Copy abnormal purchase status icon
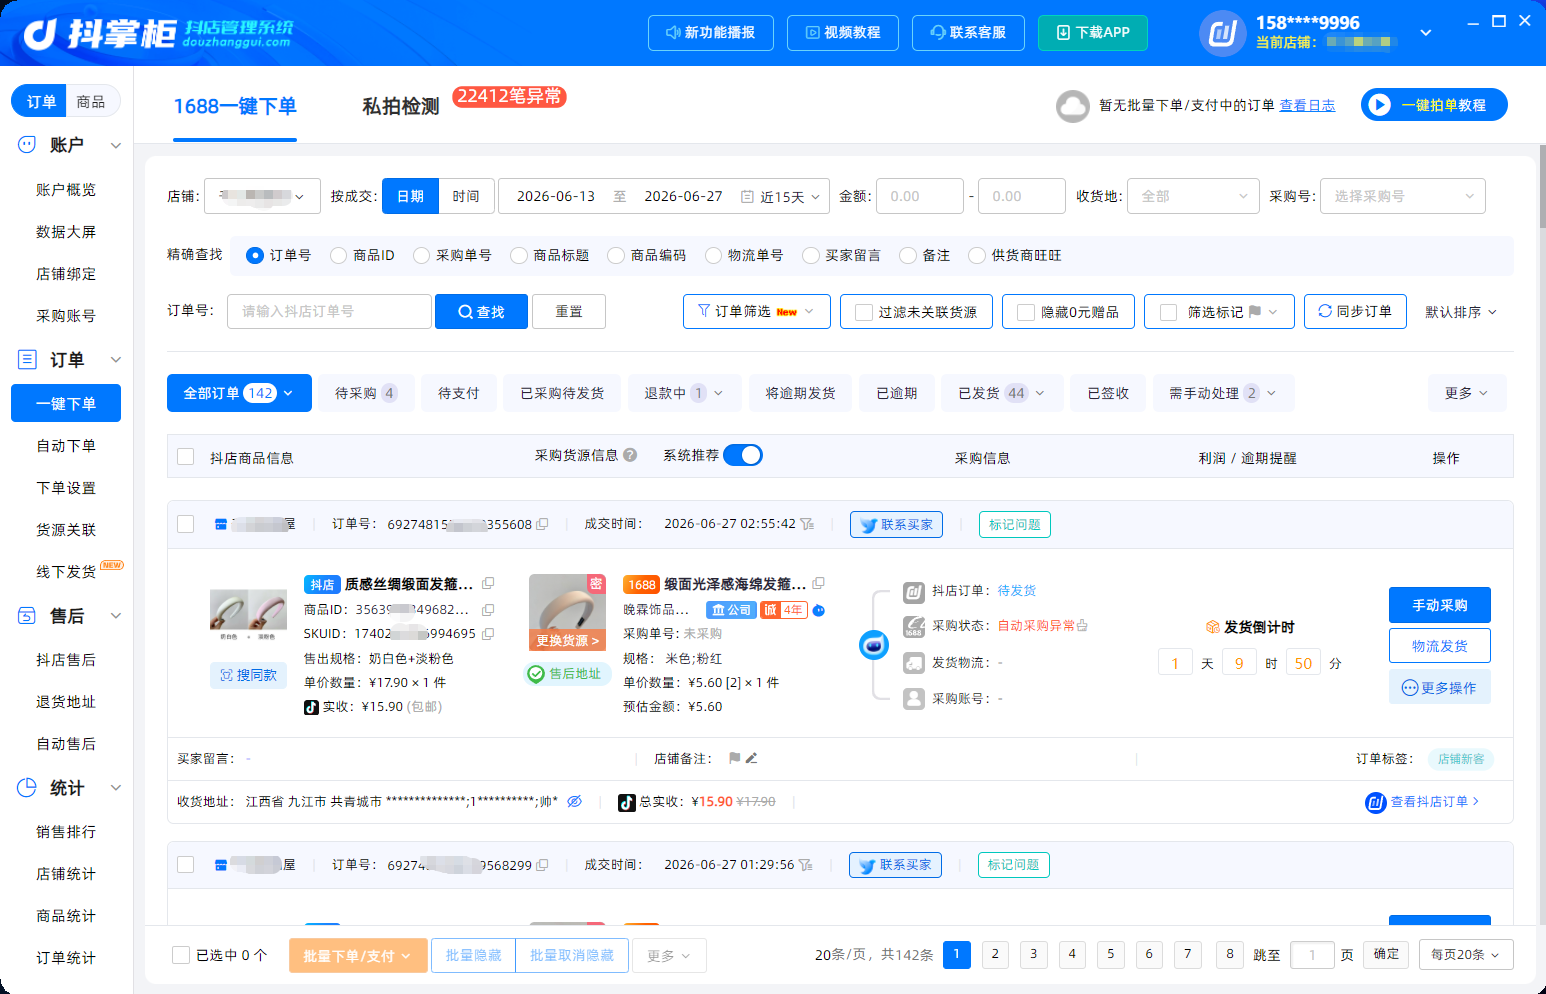This screenshot has height=994, width=1546. point(1082,626)
